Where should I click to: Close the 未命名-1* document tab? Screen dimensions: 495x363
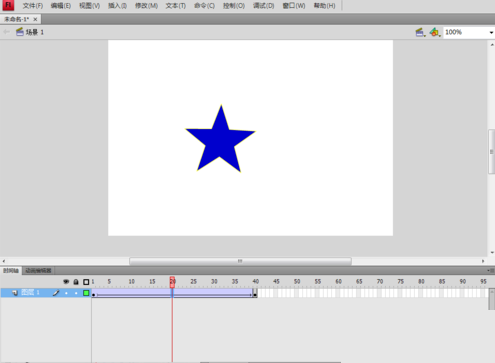tap(35, 19)
